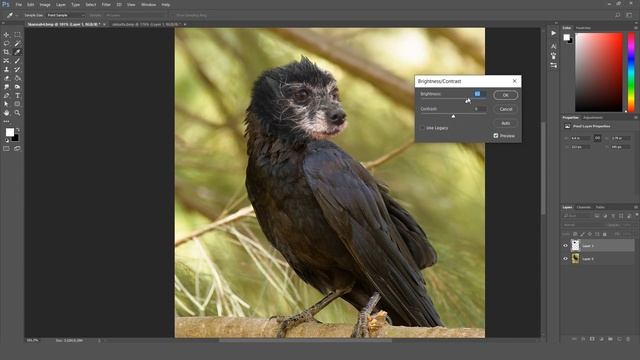Toggle the Use Legacy checkbox
The image size is (640, 360).
(422, 128)
